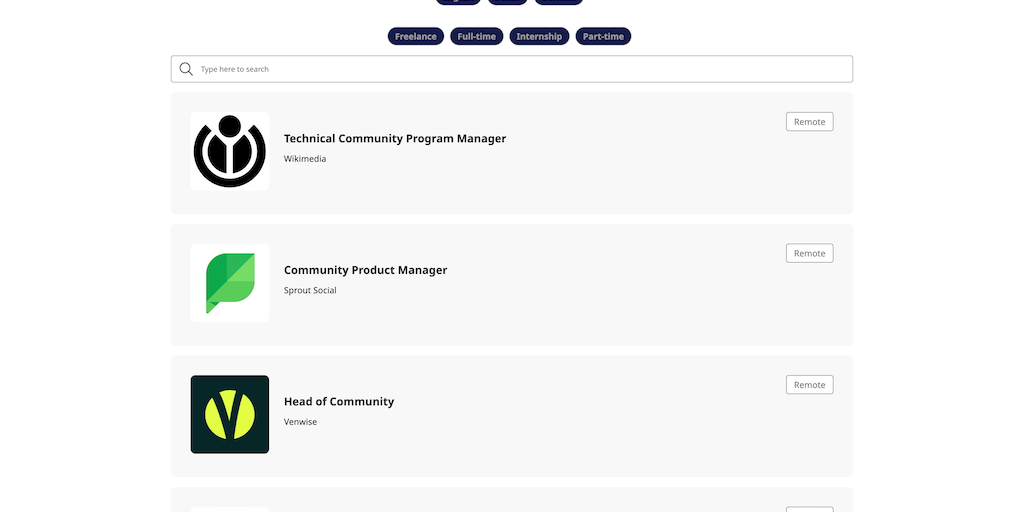Click the Wikimedia logo

pyautogui.click(x=230, y=152)
